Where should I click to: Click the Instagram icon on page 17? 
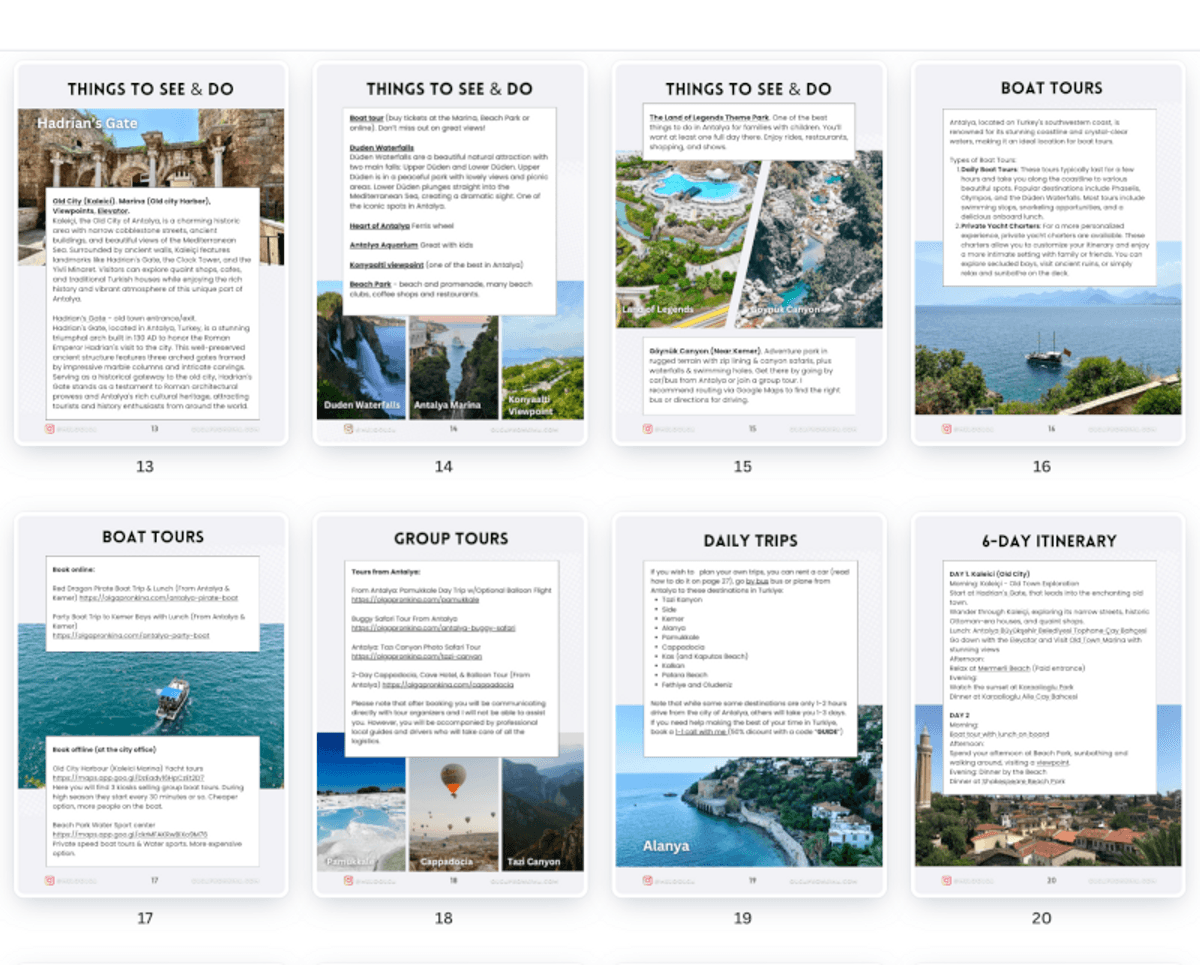tap(50, 881)
